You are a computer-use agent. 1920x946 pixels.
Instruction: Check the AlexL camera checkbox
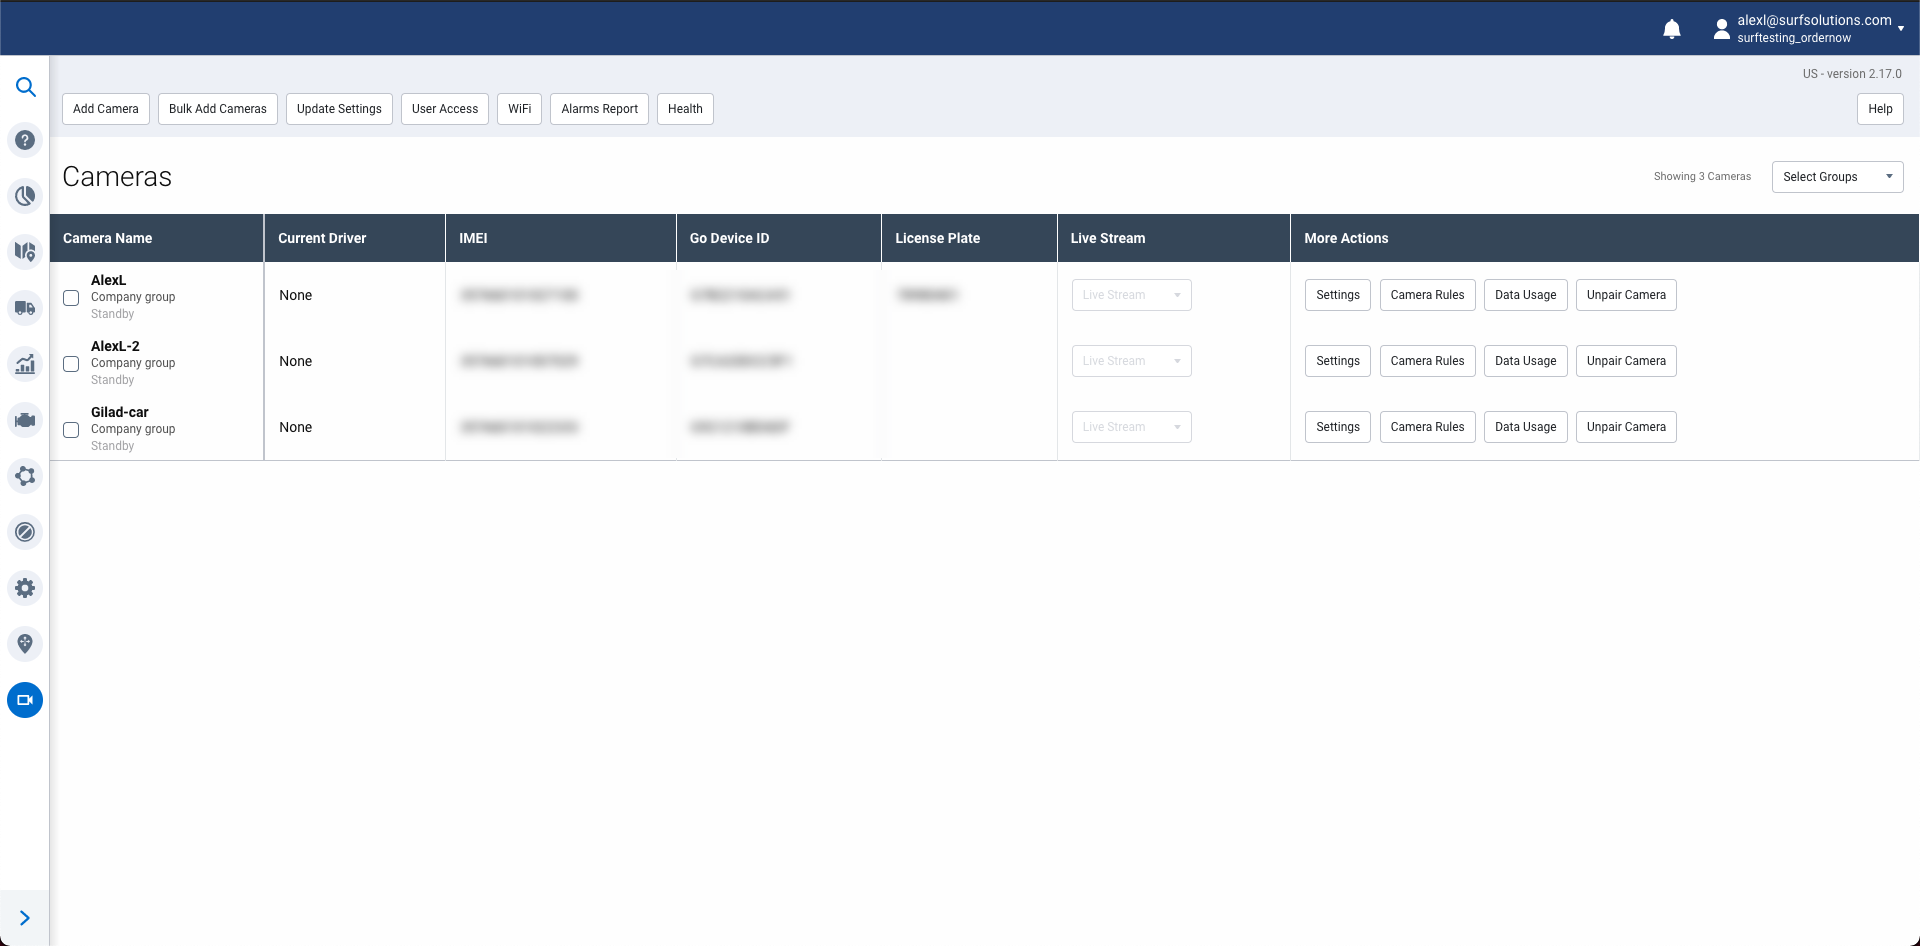coord(71,298)
